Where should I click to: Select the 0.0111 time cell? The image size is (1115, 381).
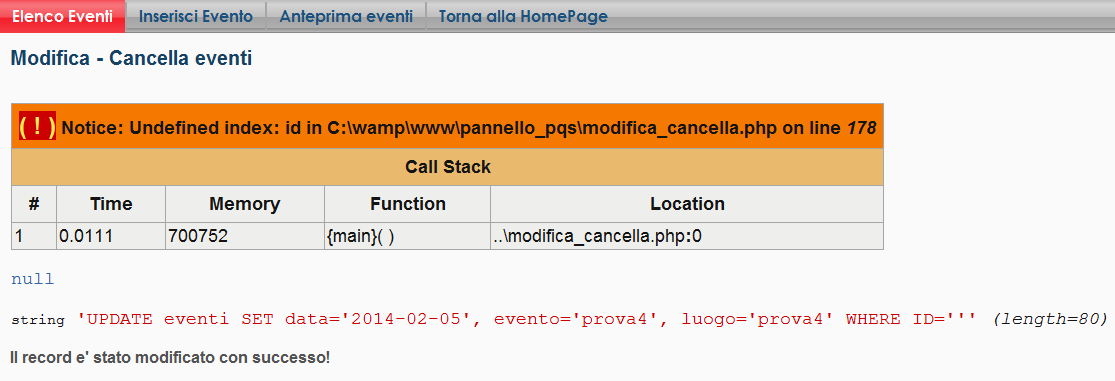111,236
